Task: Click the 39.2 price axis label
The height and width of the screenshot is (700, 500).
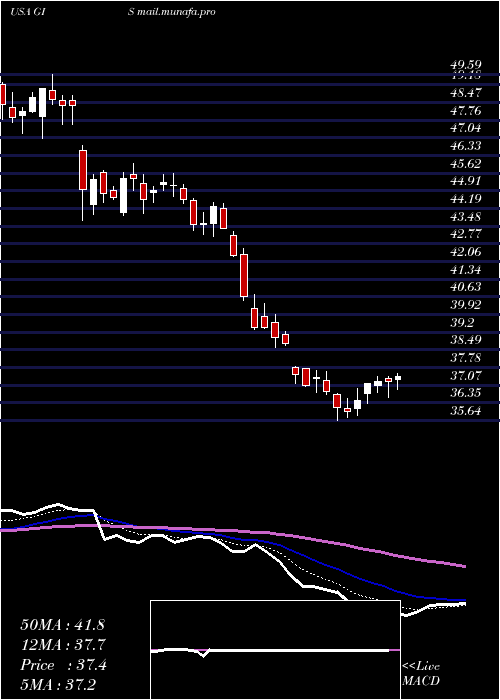Action: click(x=463, y=323)
